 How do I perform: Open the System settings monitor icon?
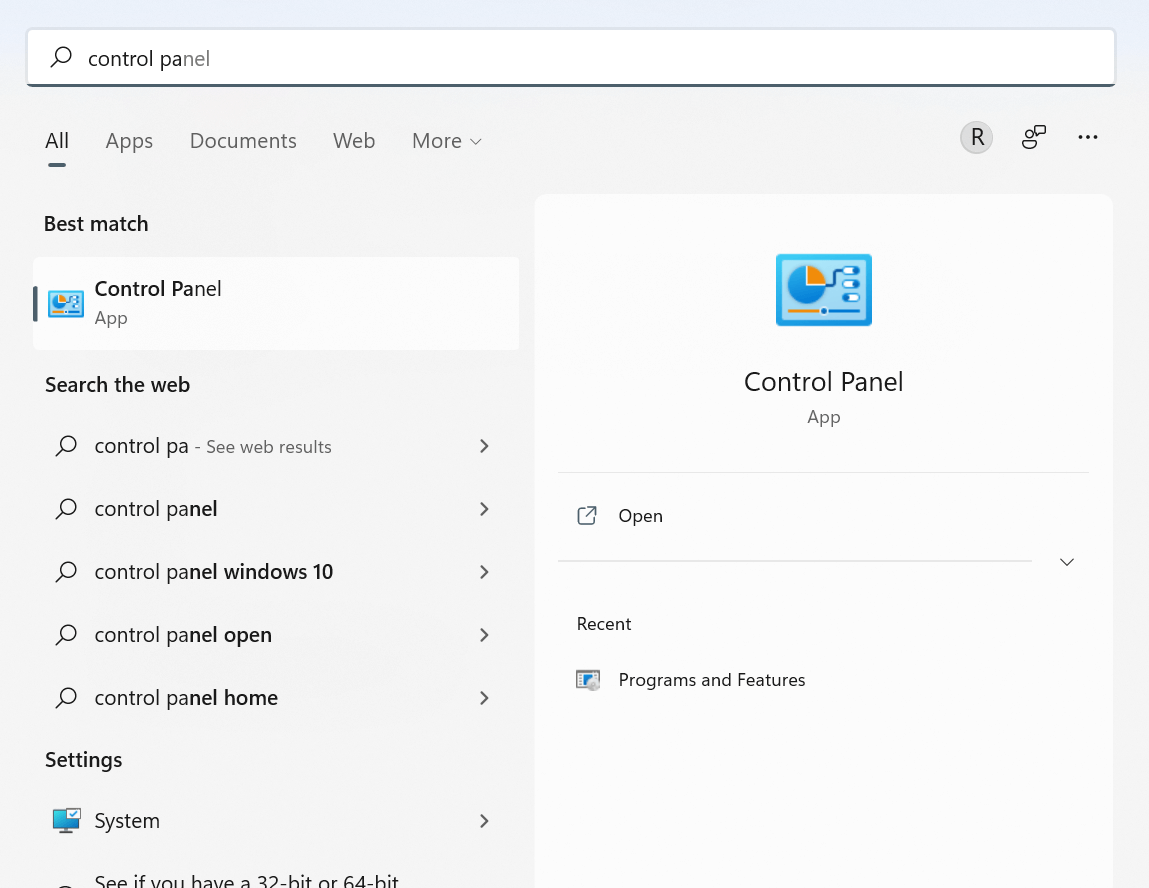(x=65, y=820)
